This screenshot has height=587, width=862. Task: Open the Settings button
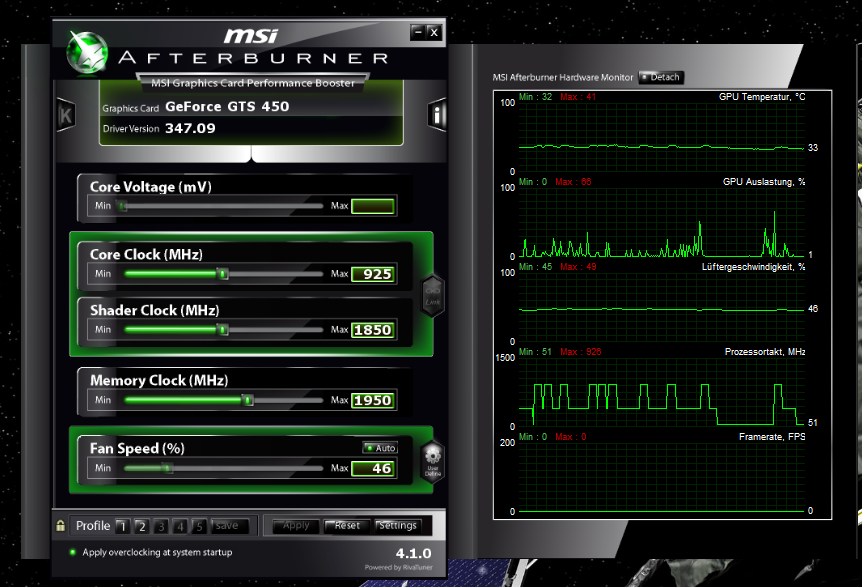[x=398, y=526]
